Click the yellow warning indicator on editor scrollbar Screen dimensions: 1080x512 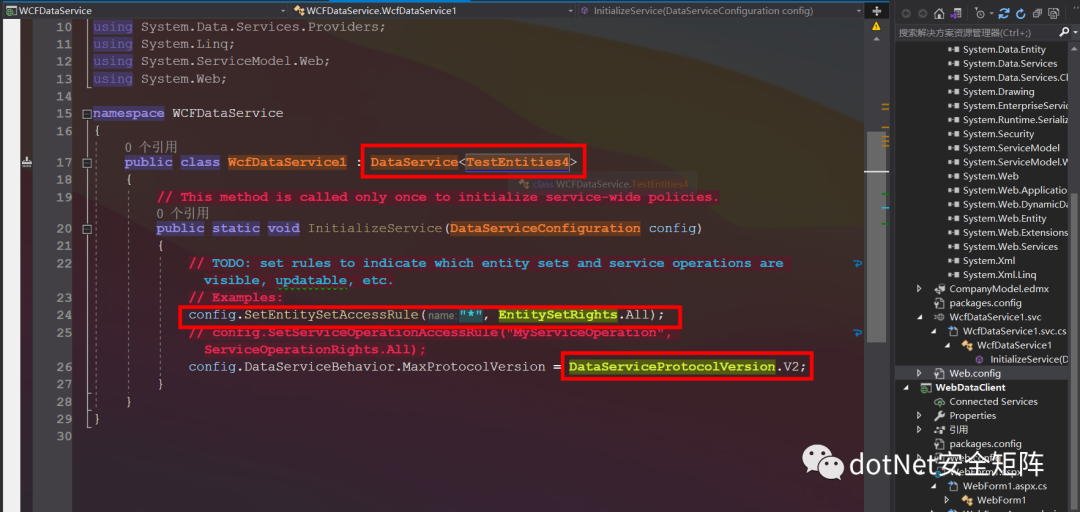pyautogui.click(x=876, y=26)
